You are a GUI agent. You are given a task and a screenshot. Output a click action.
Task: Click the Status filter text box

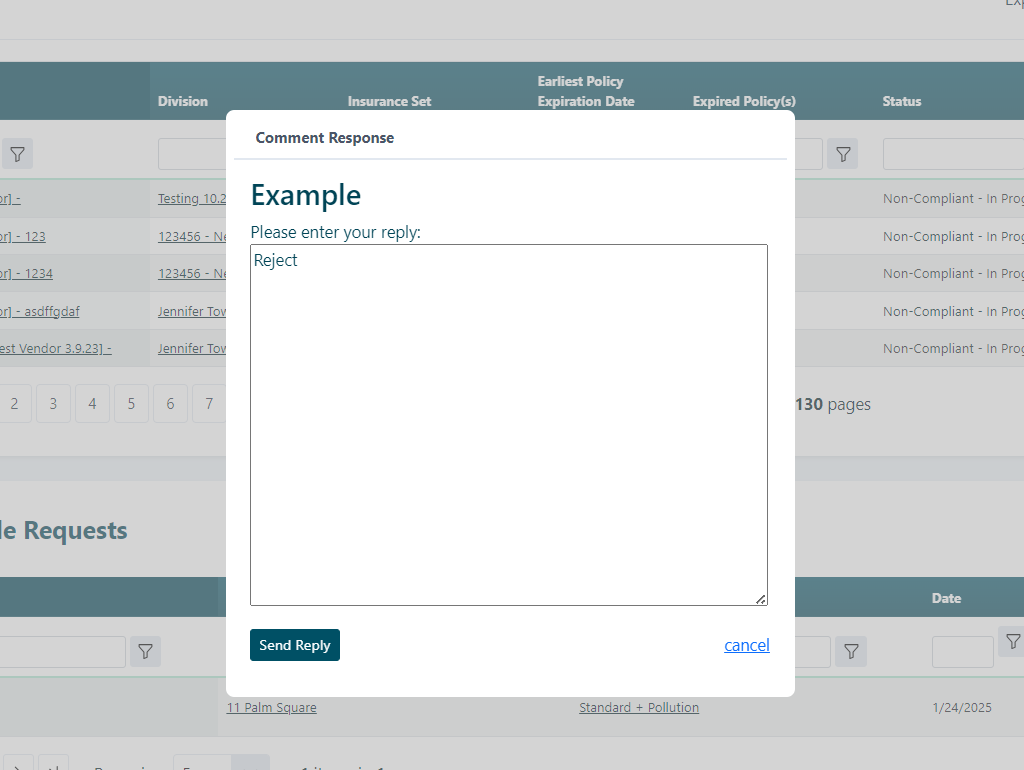click(x=952, y=154)
